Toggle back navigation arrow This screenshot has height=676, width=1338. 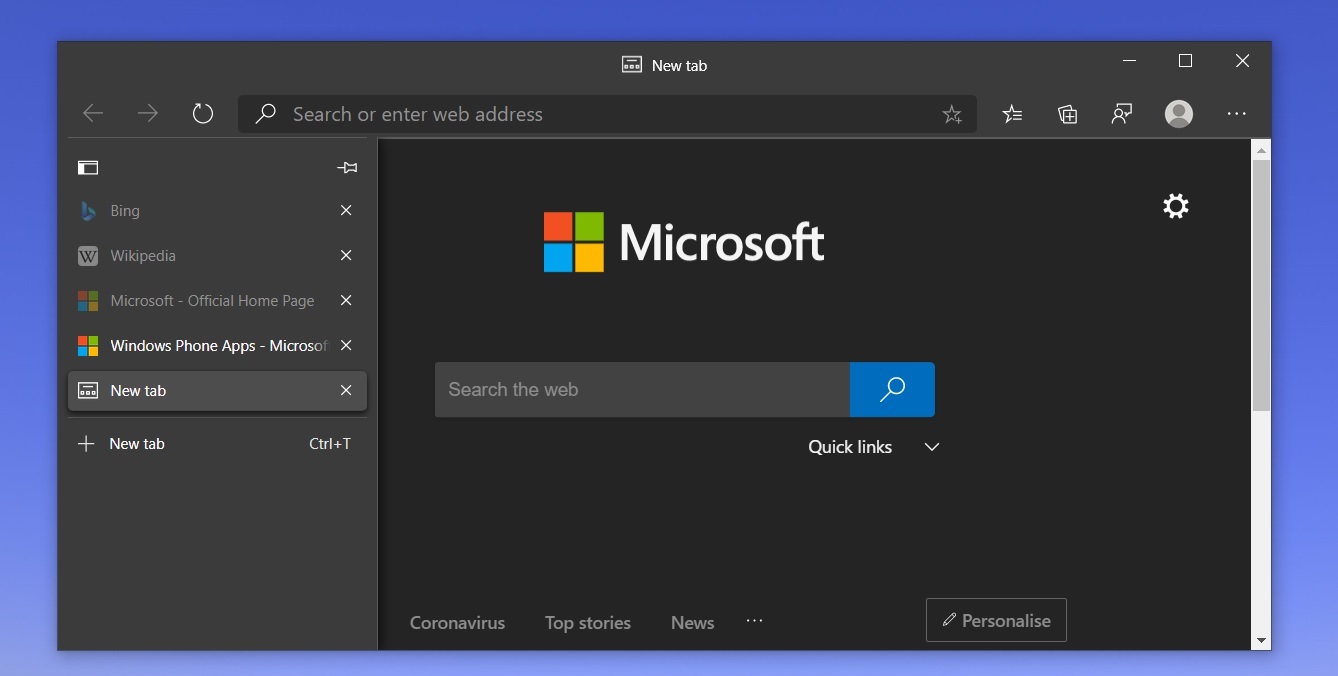tap(93, 113)
